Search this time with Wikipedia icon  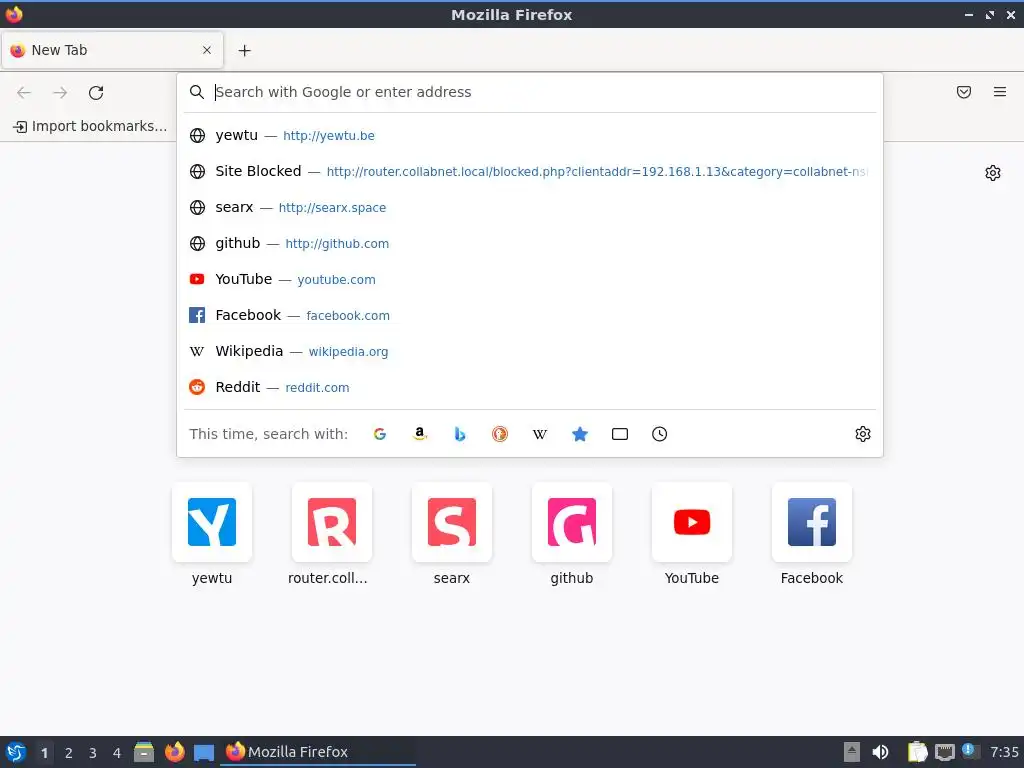tap(539, 434)
